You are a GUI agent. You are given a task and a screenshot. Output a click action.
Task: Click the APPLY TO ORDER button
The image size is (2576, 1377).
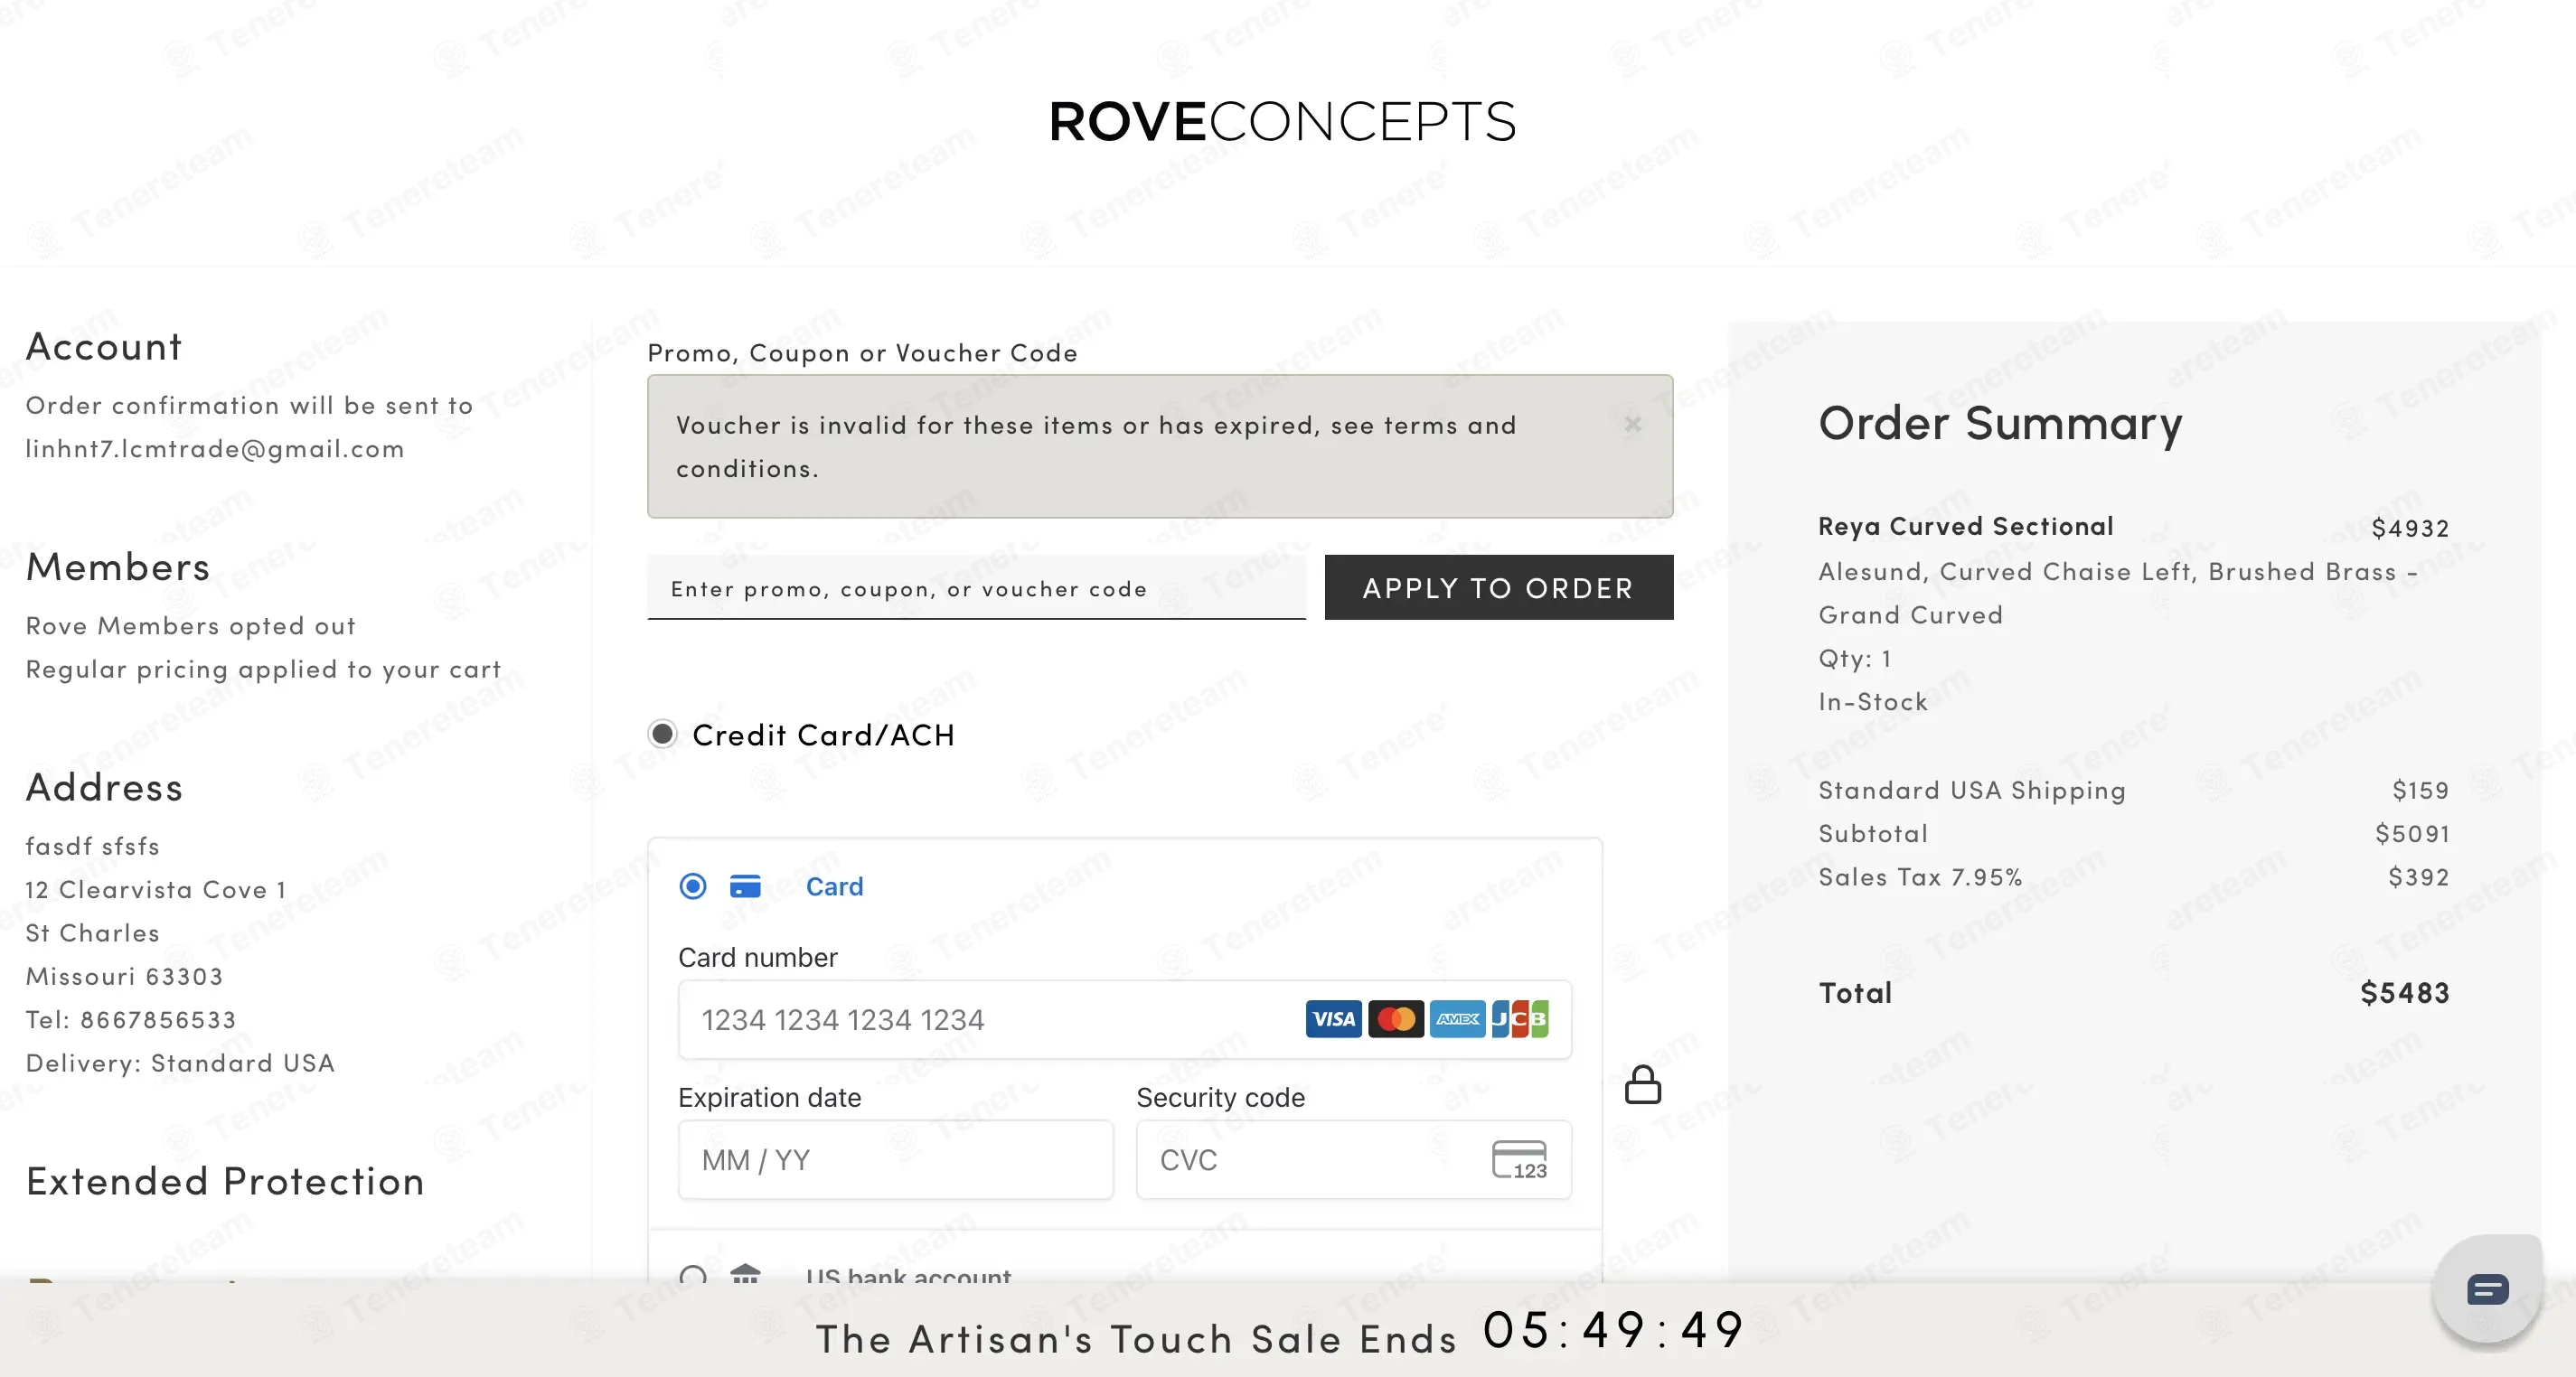1499,588
